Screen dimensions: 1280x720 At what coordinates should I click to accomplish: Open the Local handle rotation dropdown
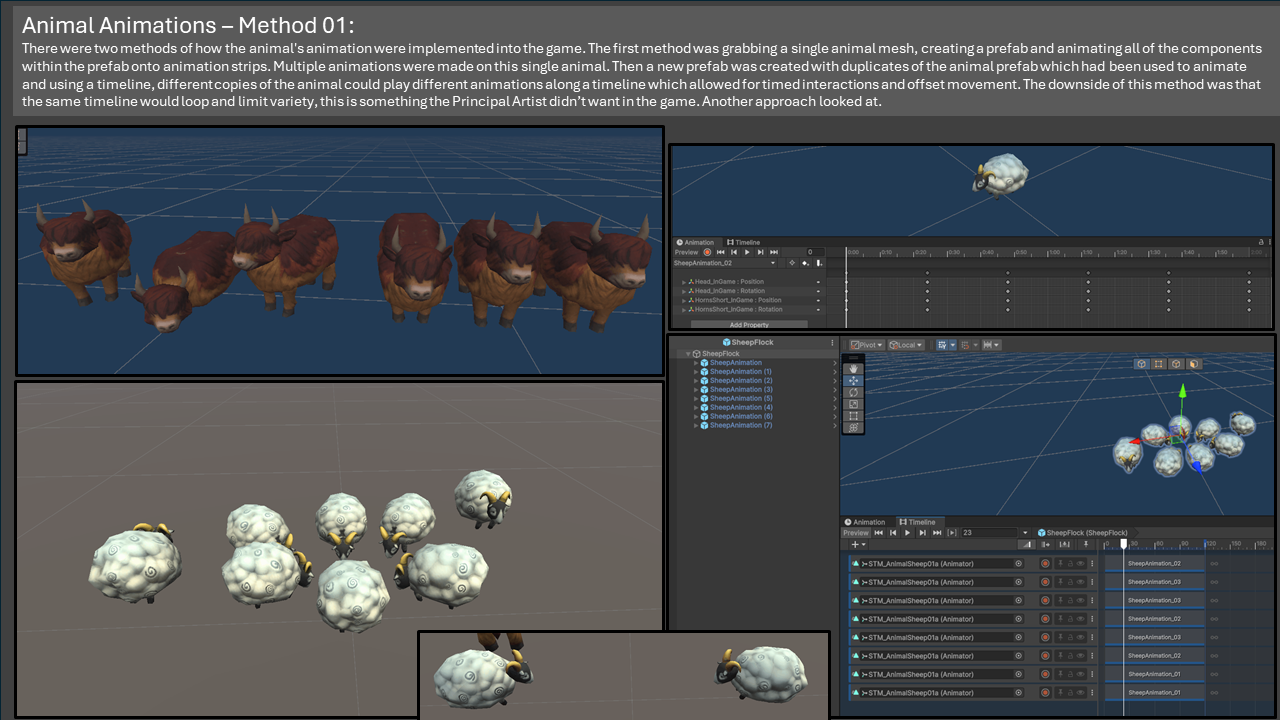906,345
